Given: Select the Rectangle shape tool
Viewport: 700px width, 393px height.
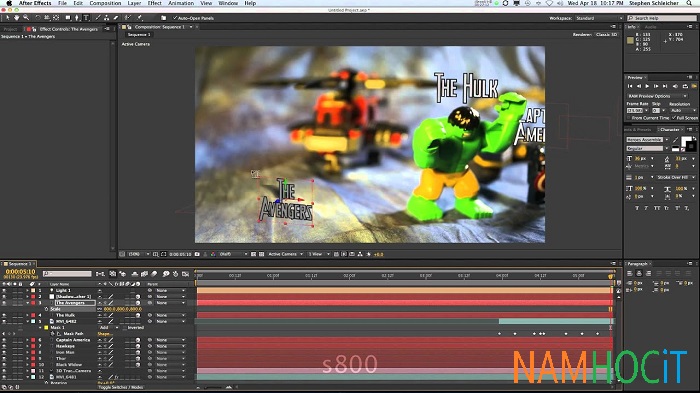Looking at the screenshot, I should pos(68,18).
